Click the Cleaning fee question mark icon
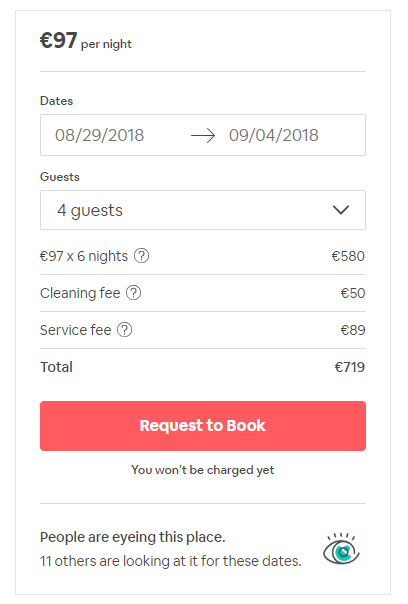The width and height of the screenshot is (408, 604). tap(134, 293)
